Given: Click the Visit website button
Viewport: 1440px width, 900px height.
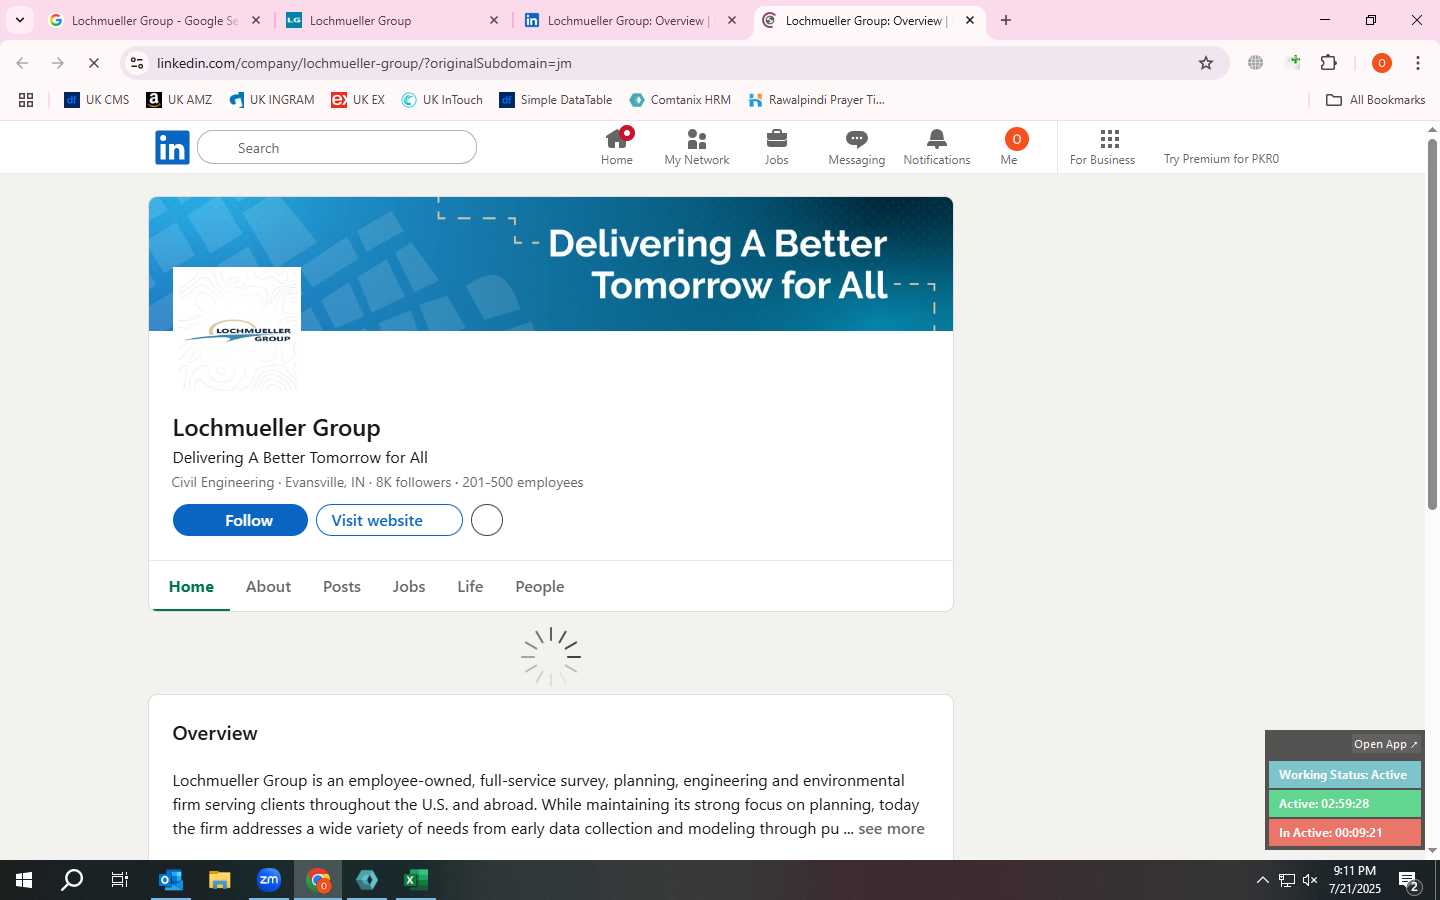Looking at the screenshot, I should (389, 520).
